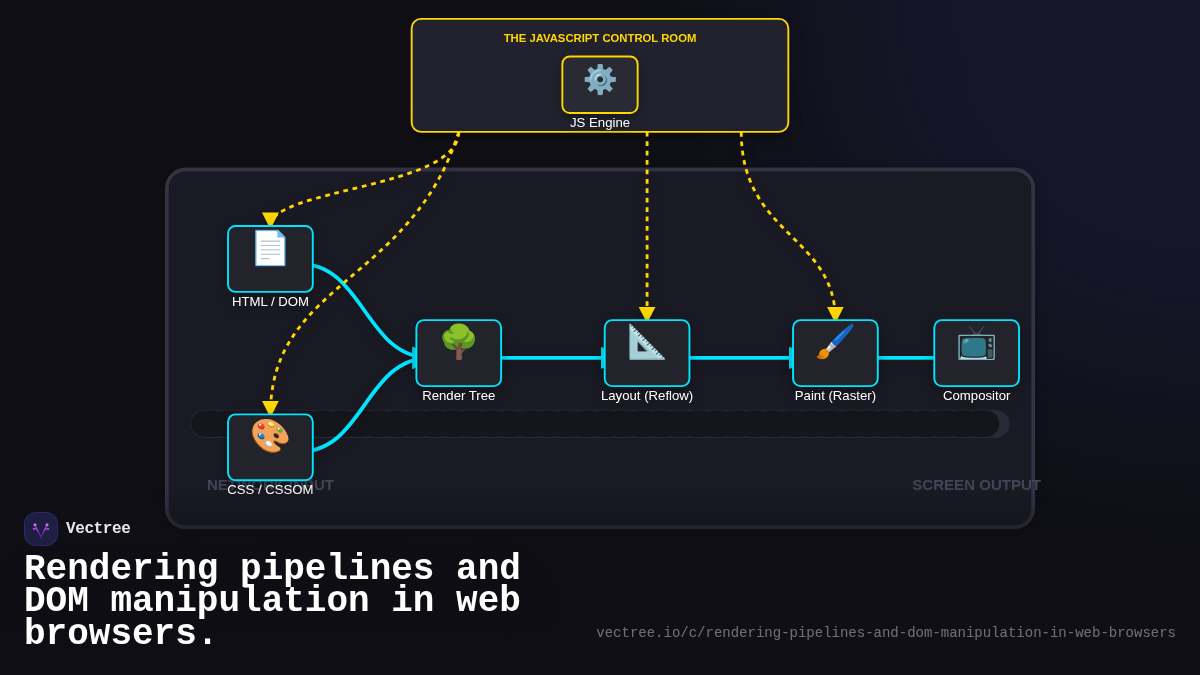The image size is (1200, 675).
Task: Click the Vectree brand name text
Action: pyautogui.click(x=99, y=528)
